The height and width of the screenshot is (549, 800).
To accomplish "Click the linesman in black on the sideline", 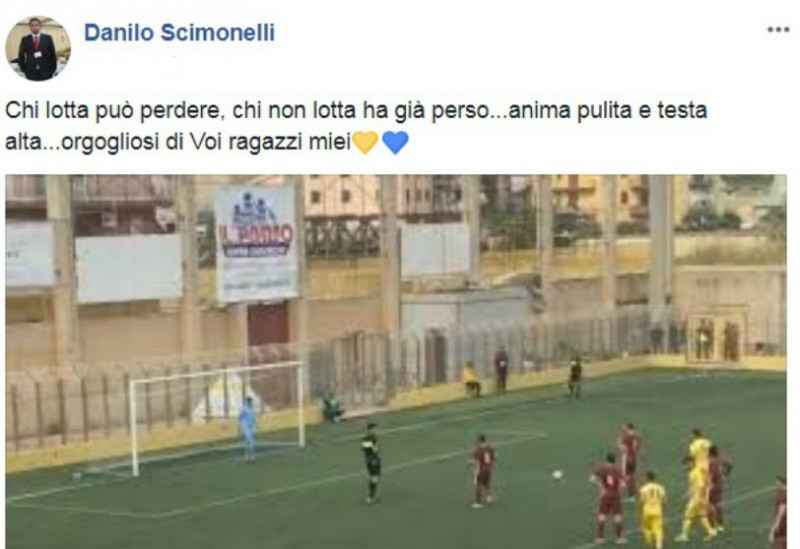I will coord(575,377).
